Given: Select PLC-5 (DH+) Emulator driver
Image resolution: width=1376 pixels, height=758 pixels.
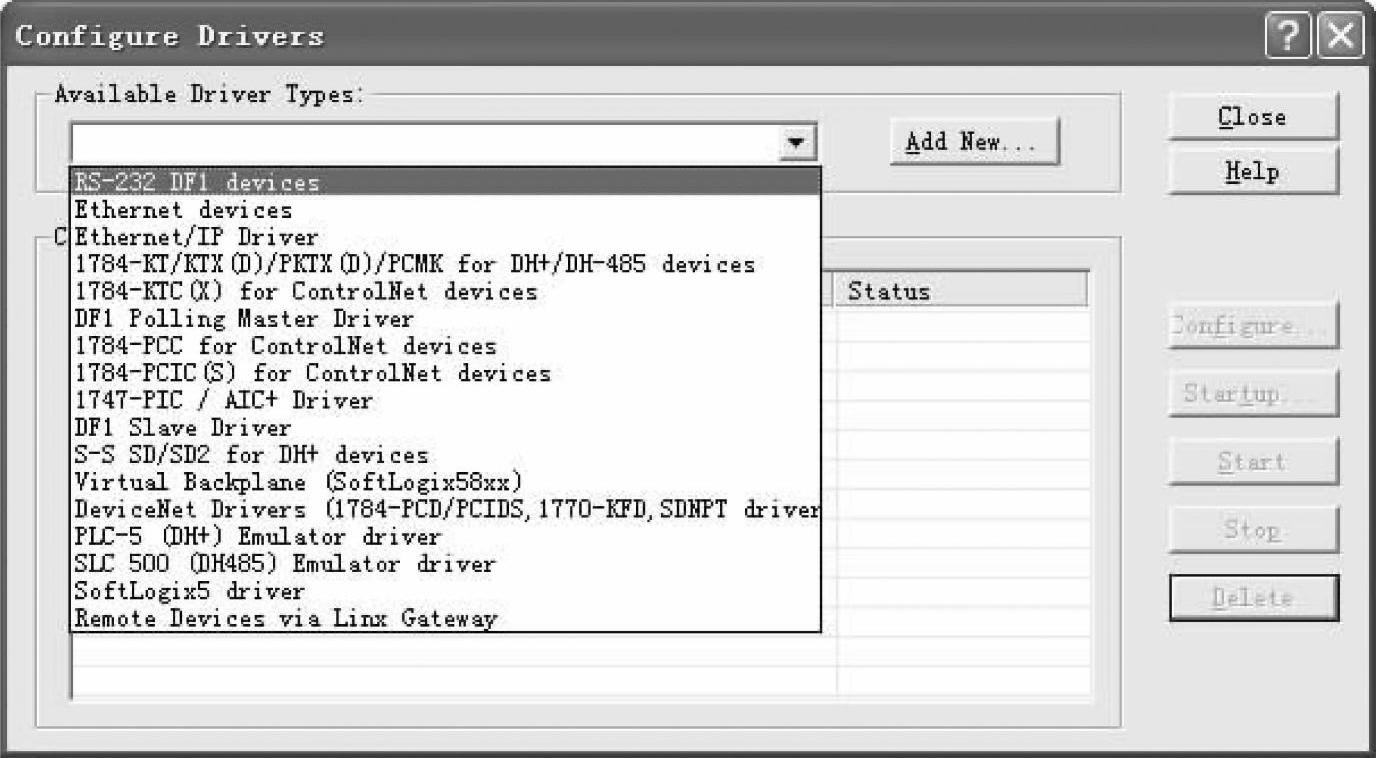Looking at the screenshot, I should click(446, 536).
